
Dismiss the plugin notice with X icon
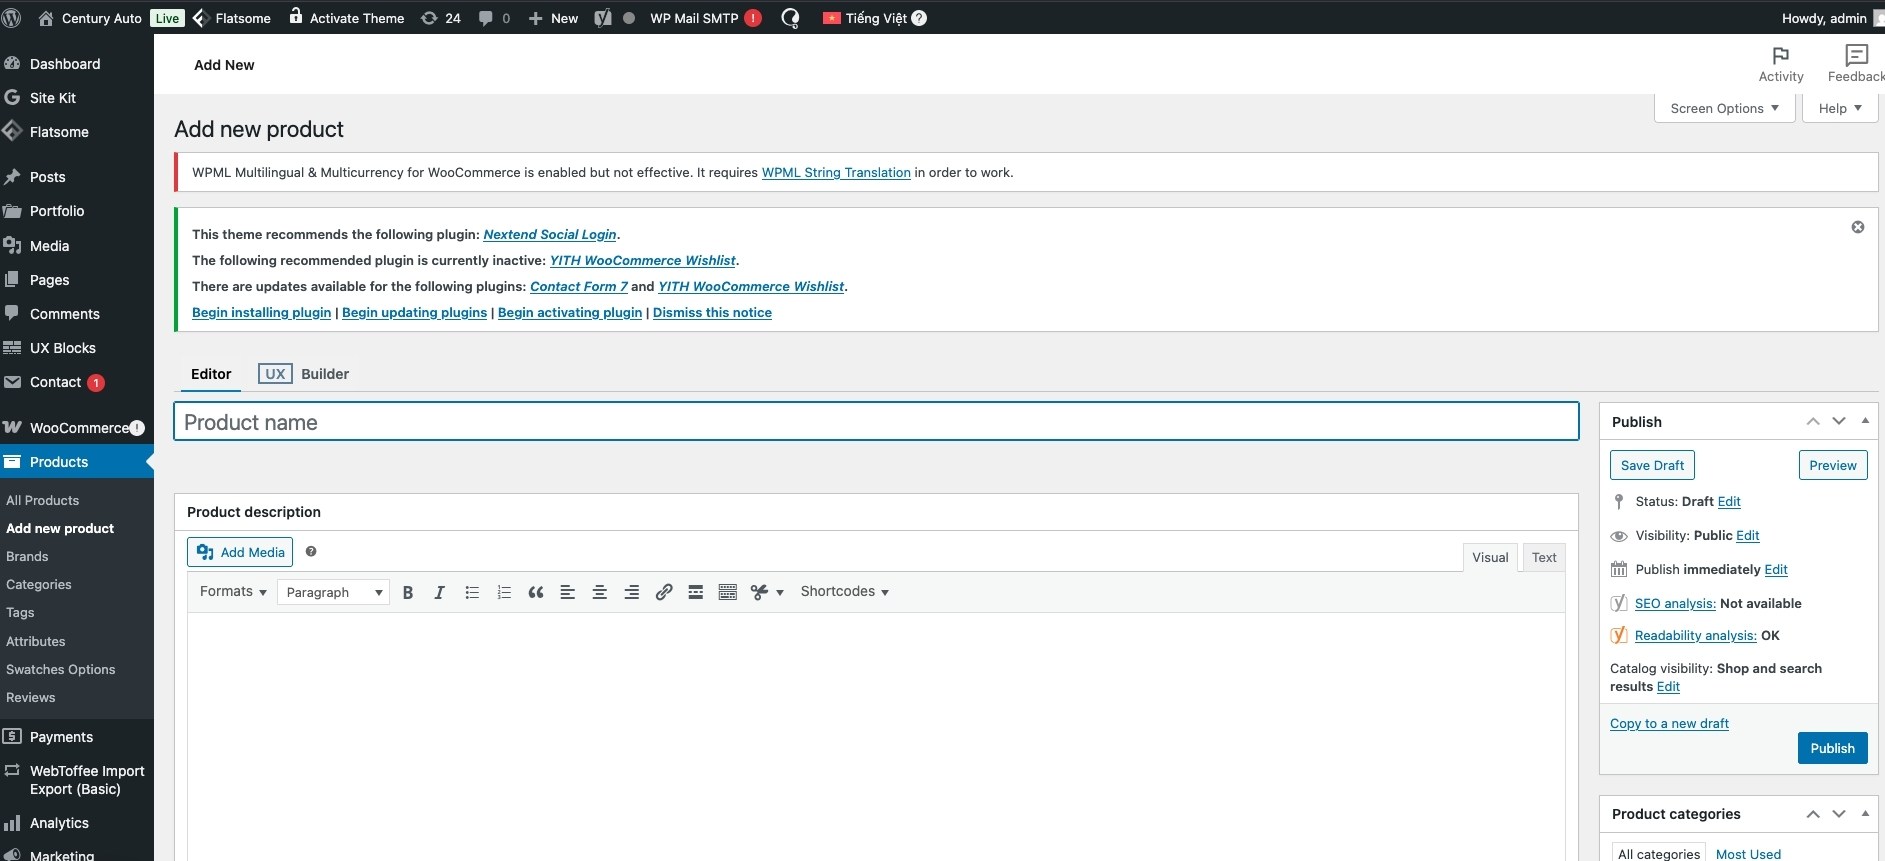pyautogui.click(x=1857, y=227)
